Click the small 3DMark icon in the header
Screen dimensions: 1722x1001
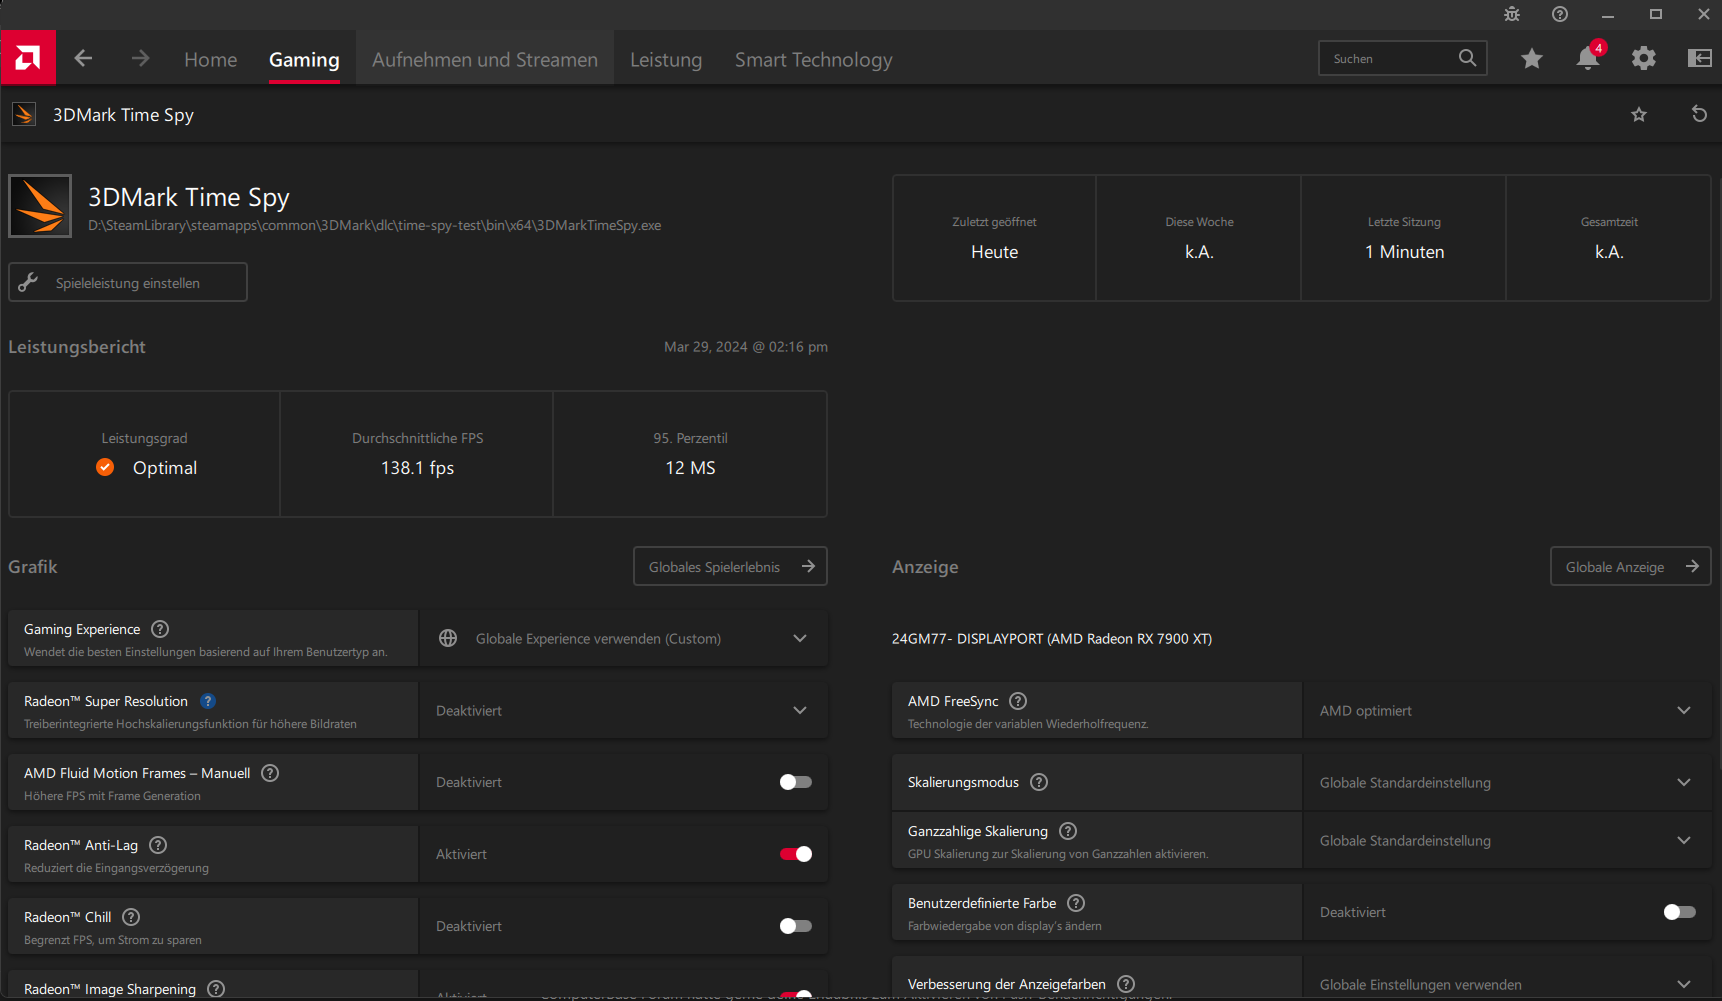pyautogui.click(x=24, y=114)
